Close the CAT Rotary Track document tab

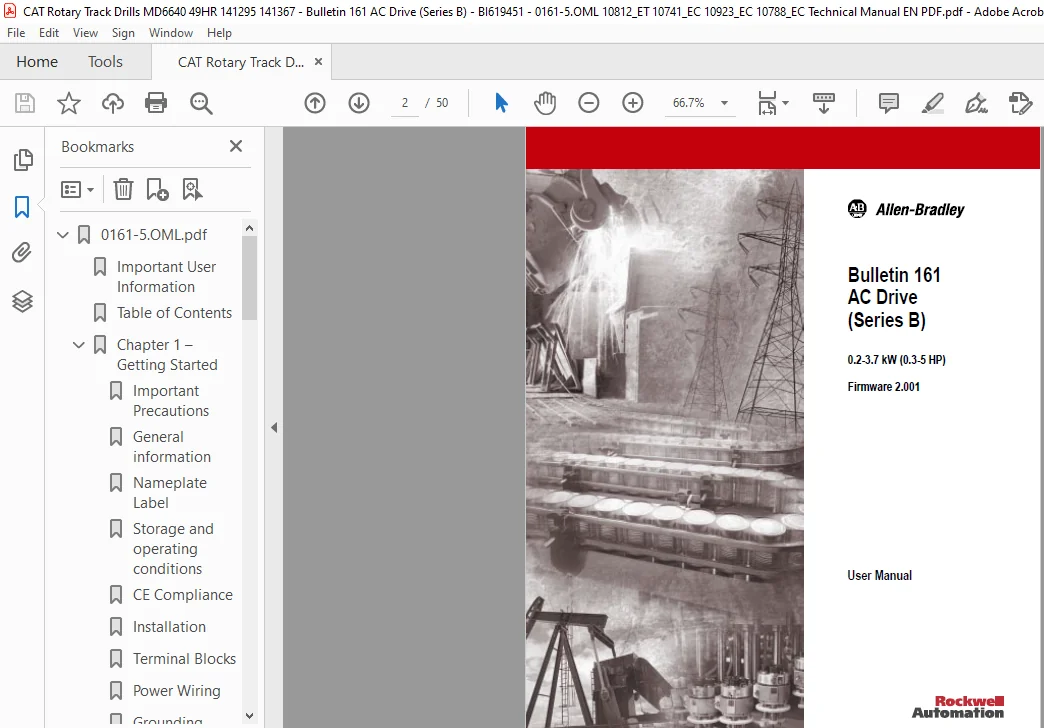click(x=318, y=61)
